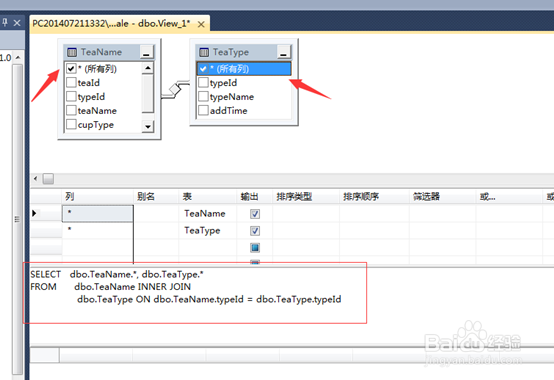Click the ON join condition SQL line
Image resolution: width=554 pixels, height=380 pixels.
point(209,299)
